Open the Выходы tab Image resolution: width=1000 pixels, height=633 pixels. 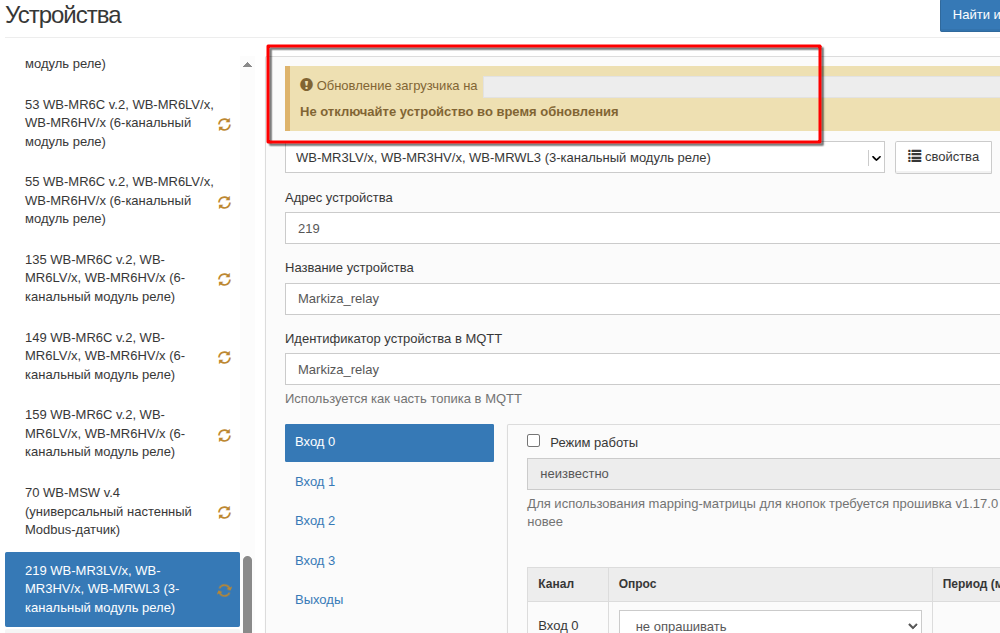coord(319,600)
